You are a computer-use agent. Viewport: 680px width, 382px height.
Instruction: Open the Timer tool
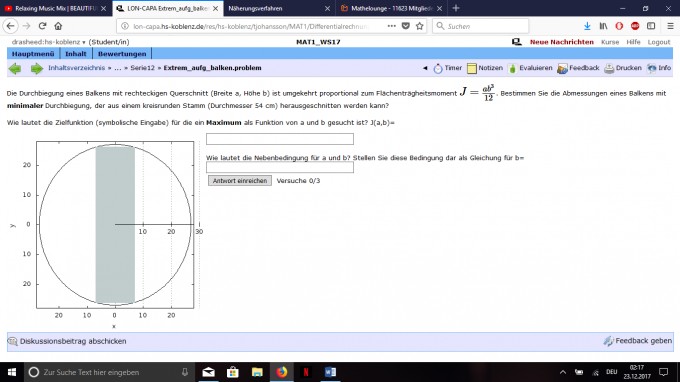click(x=448, y=68)
